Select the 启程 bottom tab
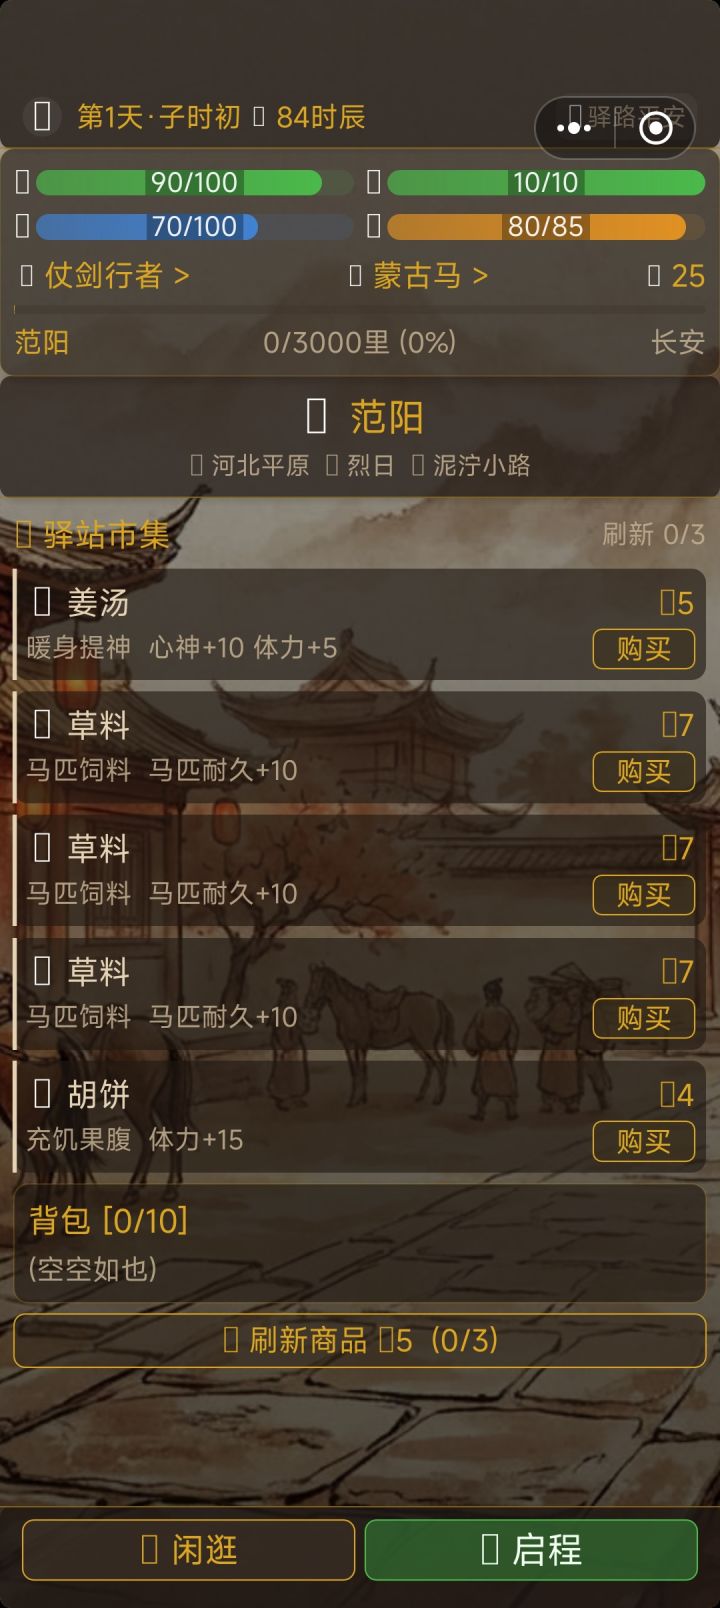 pos(531,1550)
